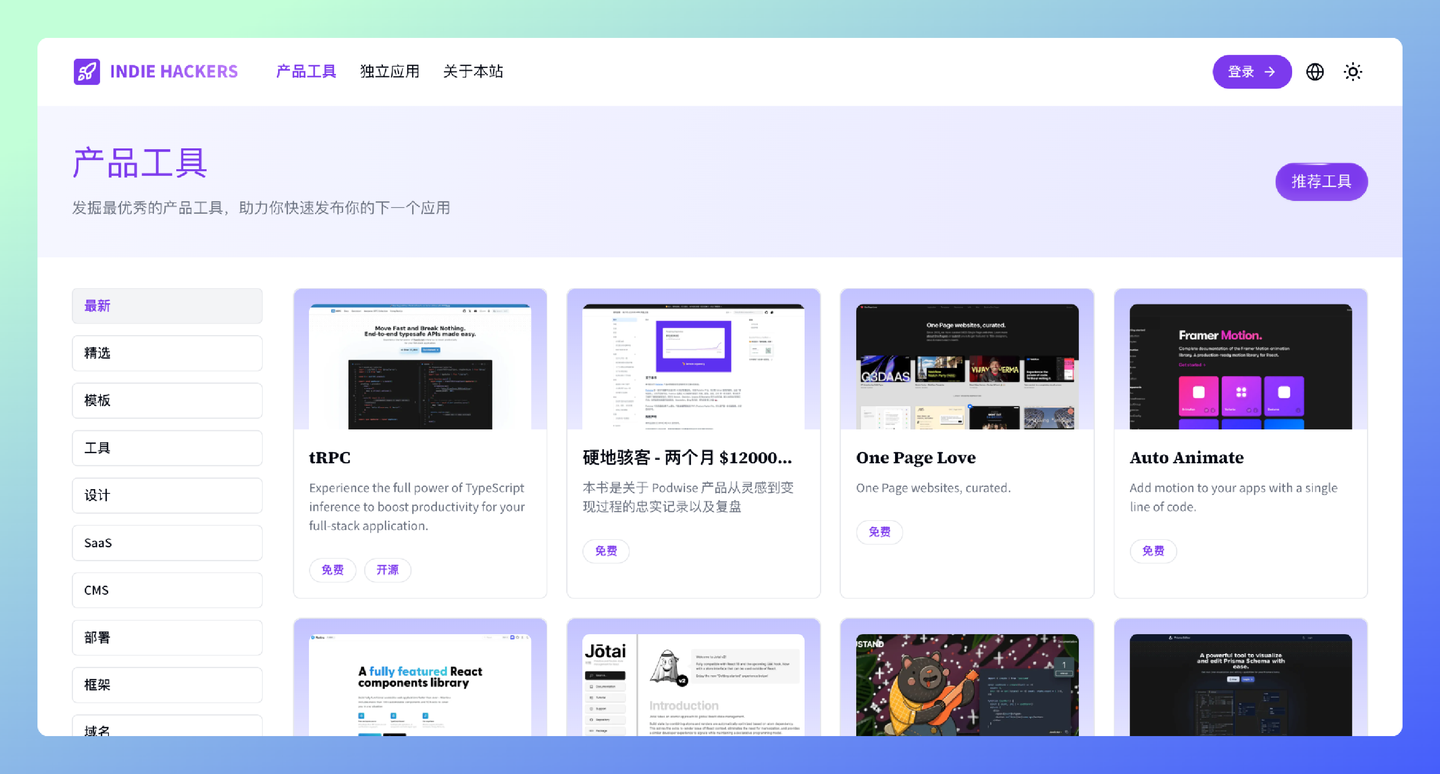Open the React components library thumbnail
Viewport: 1440px width, 774px height.
[x=420, y=685]
